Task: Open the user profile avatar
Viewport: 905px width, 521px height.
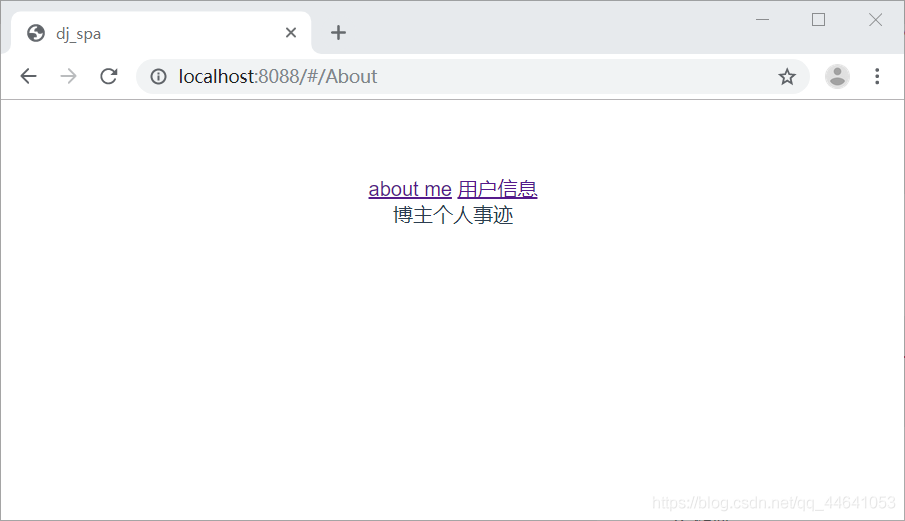Action: coord(837,76)
